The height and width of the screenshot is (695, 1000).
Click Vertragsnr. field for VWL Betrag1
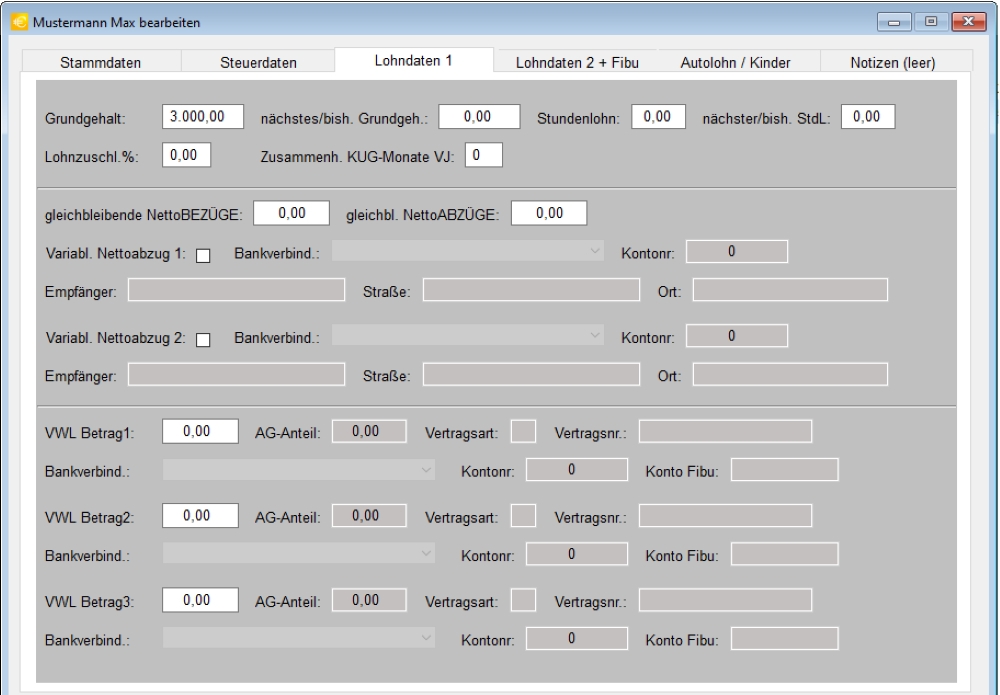pos(726,431)
